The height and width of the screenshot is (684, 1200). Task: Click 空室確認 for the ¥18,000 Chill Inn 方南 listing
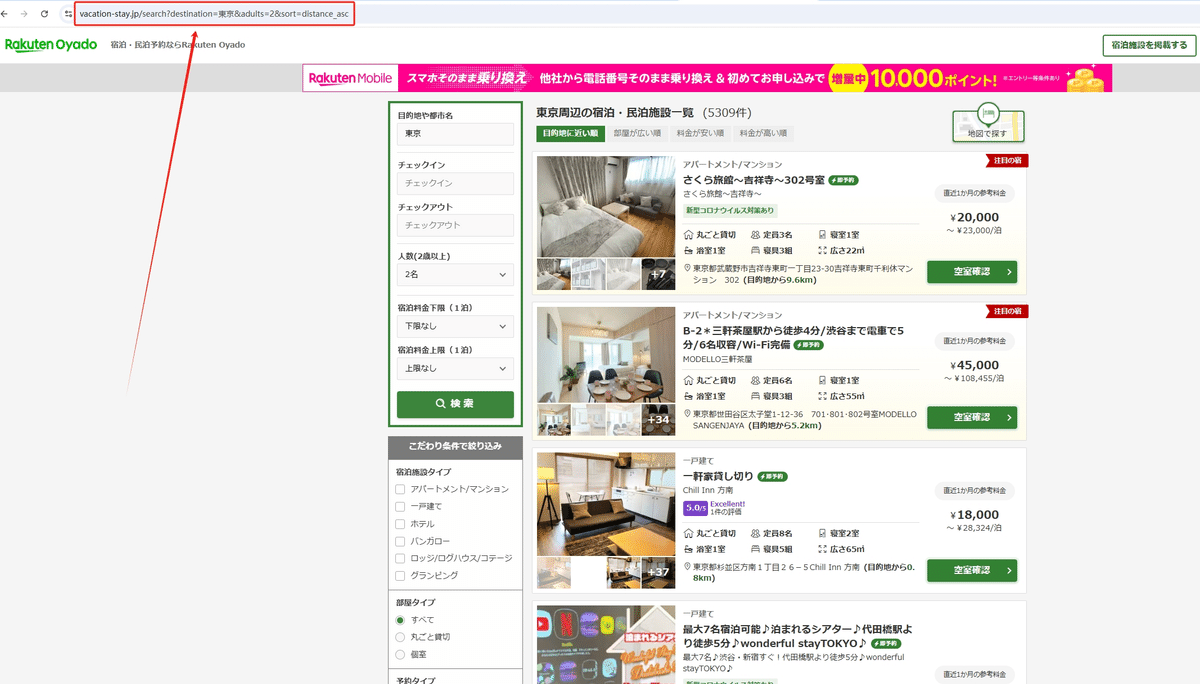point(972,570)
